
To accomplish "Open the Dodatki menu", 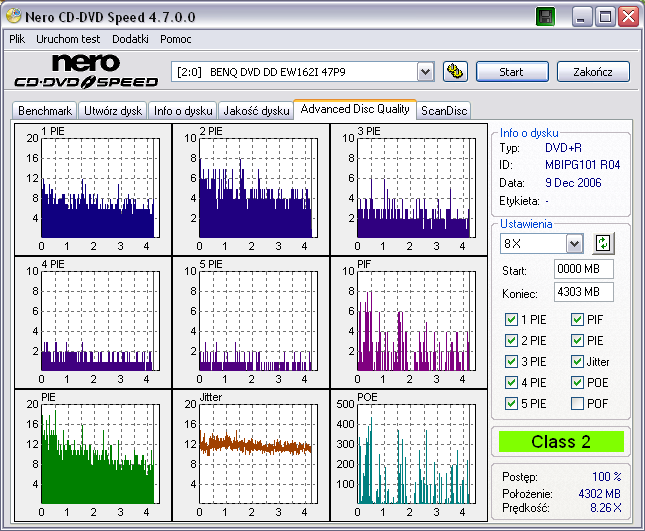I will (130, 39).
